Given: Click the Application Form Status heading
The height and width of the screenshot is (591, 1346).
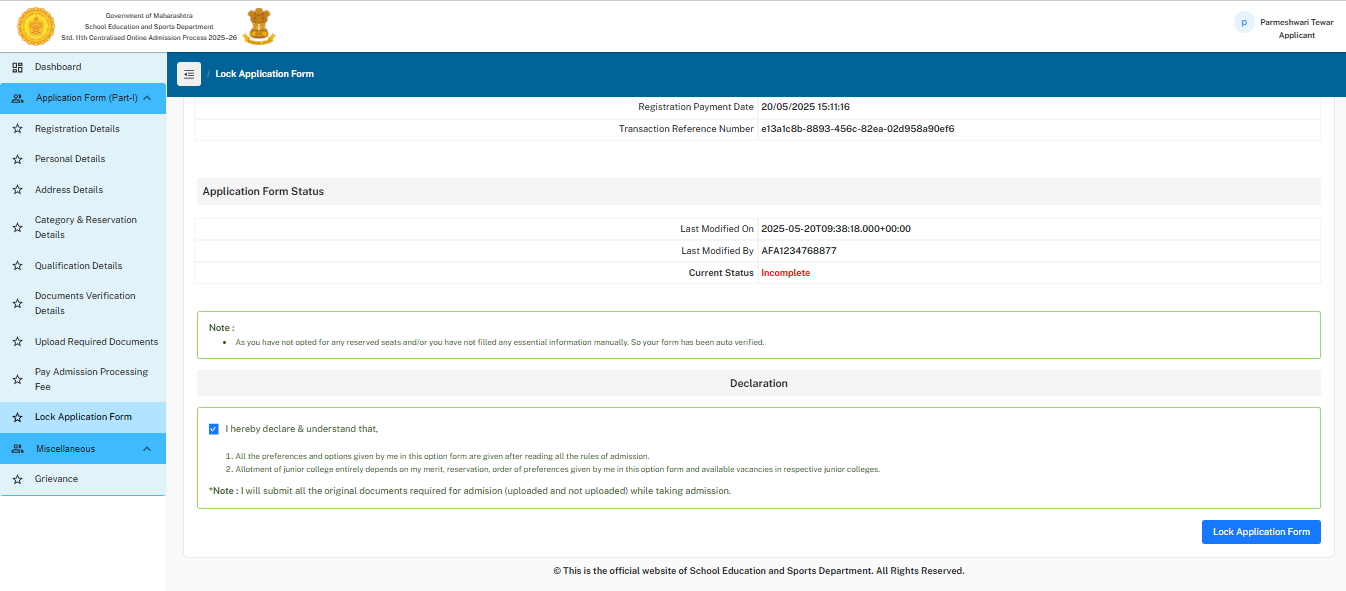Looking at the screenshot, I should coord(263,191).
